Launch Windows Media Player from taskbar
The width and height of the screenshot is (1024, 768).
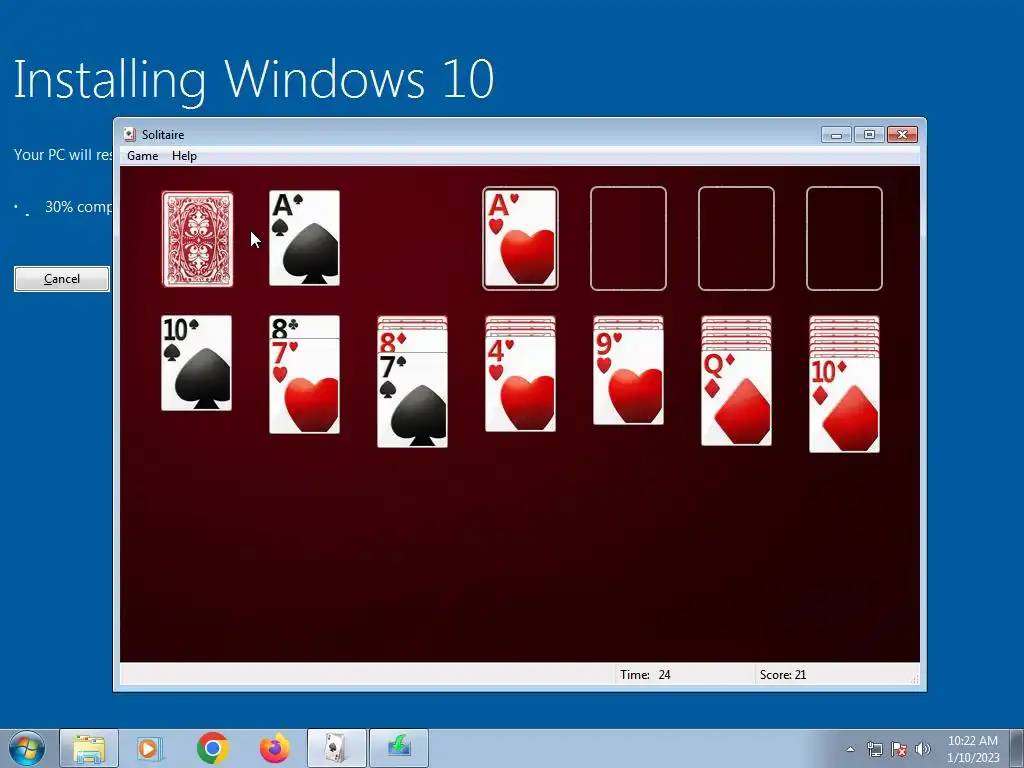(x=150, y=748)
